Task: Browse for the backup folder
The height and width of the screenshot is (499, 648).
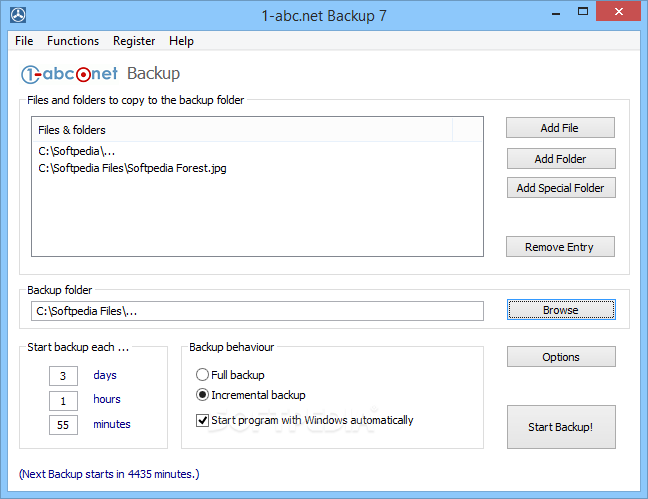Action: point(561,310)
